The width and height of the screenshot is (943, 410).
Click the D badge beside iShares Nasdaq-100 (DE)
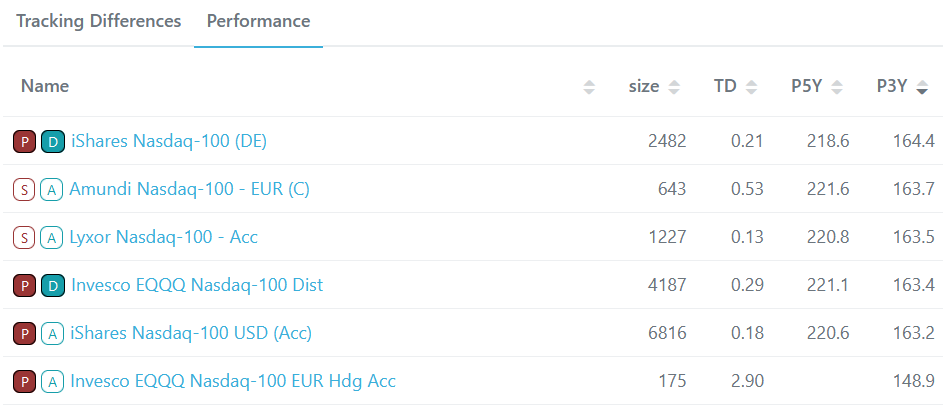click(53, 141)
